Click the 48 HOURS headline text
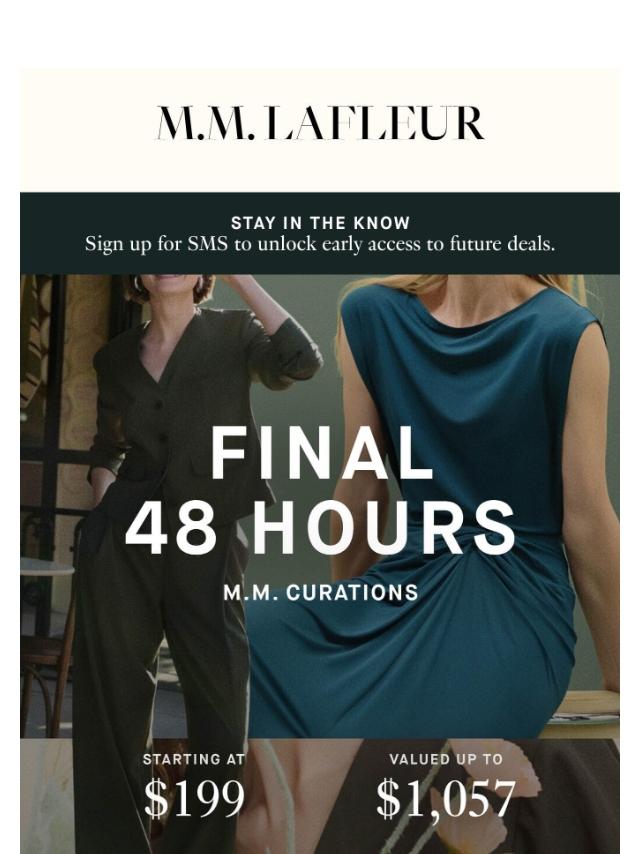The image size is (640, 854). tap(320, 527)
